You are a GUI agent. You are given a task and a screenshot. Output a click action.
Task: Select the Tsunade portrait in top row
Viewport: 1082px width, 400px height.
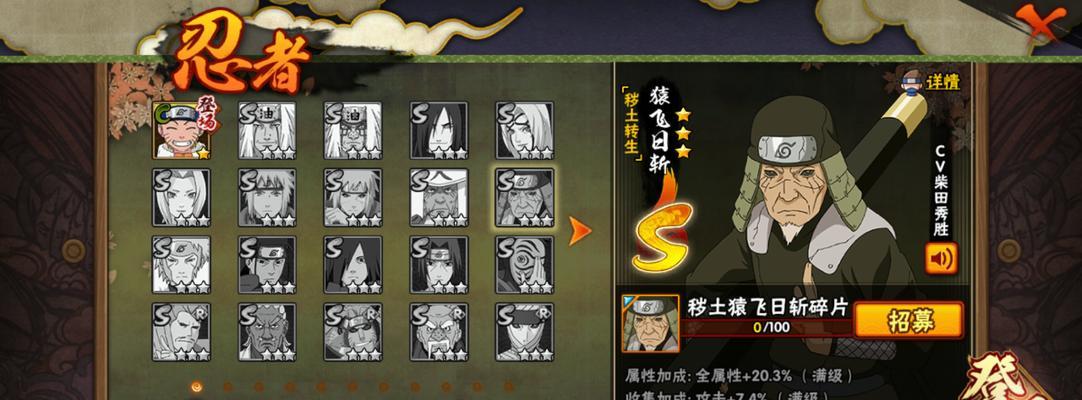click(x=524, y=131)
